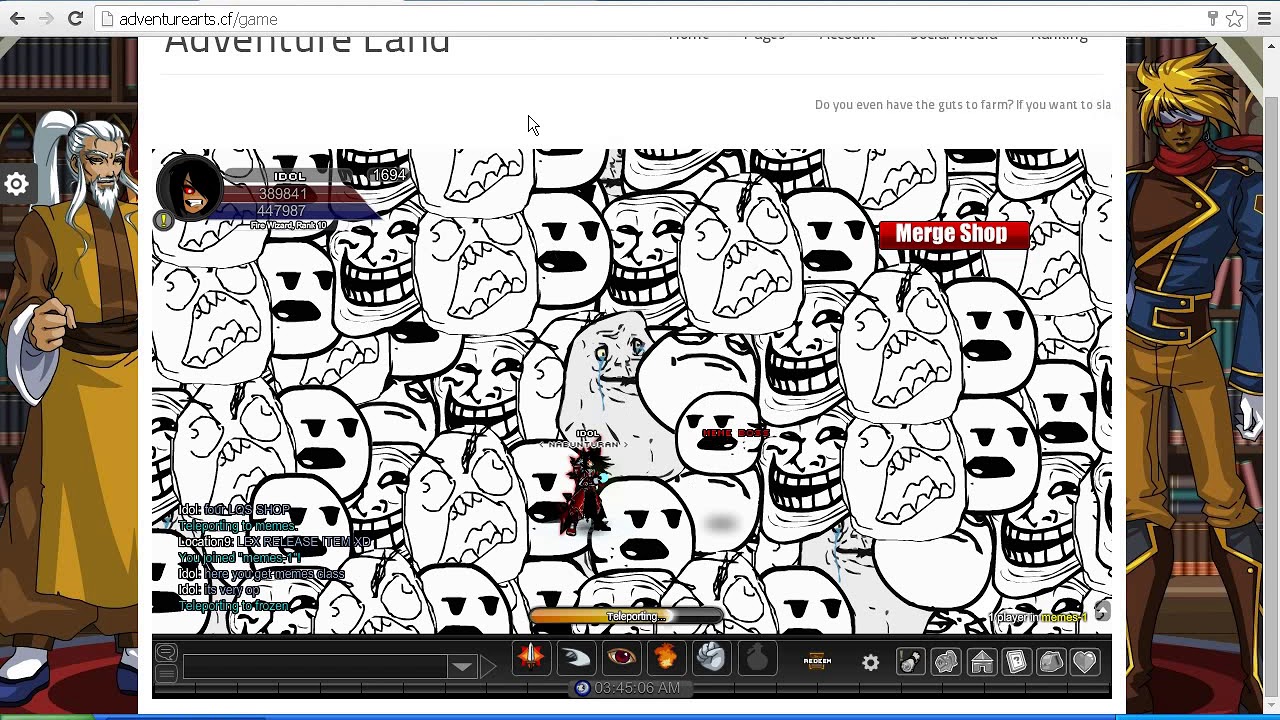The height and width of the screenshot is (720, 1280).
Task: Click the blue mana bar showing 447987
Action: click(295, 211)
